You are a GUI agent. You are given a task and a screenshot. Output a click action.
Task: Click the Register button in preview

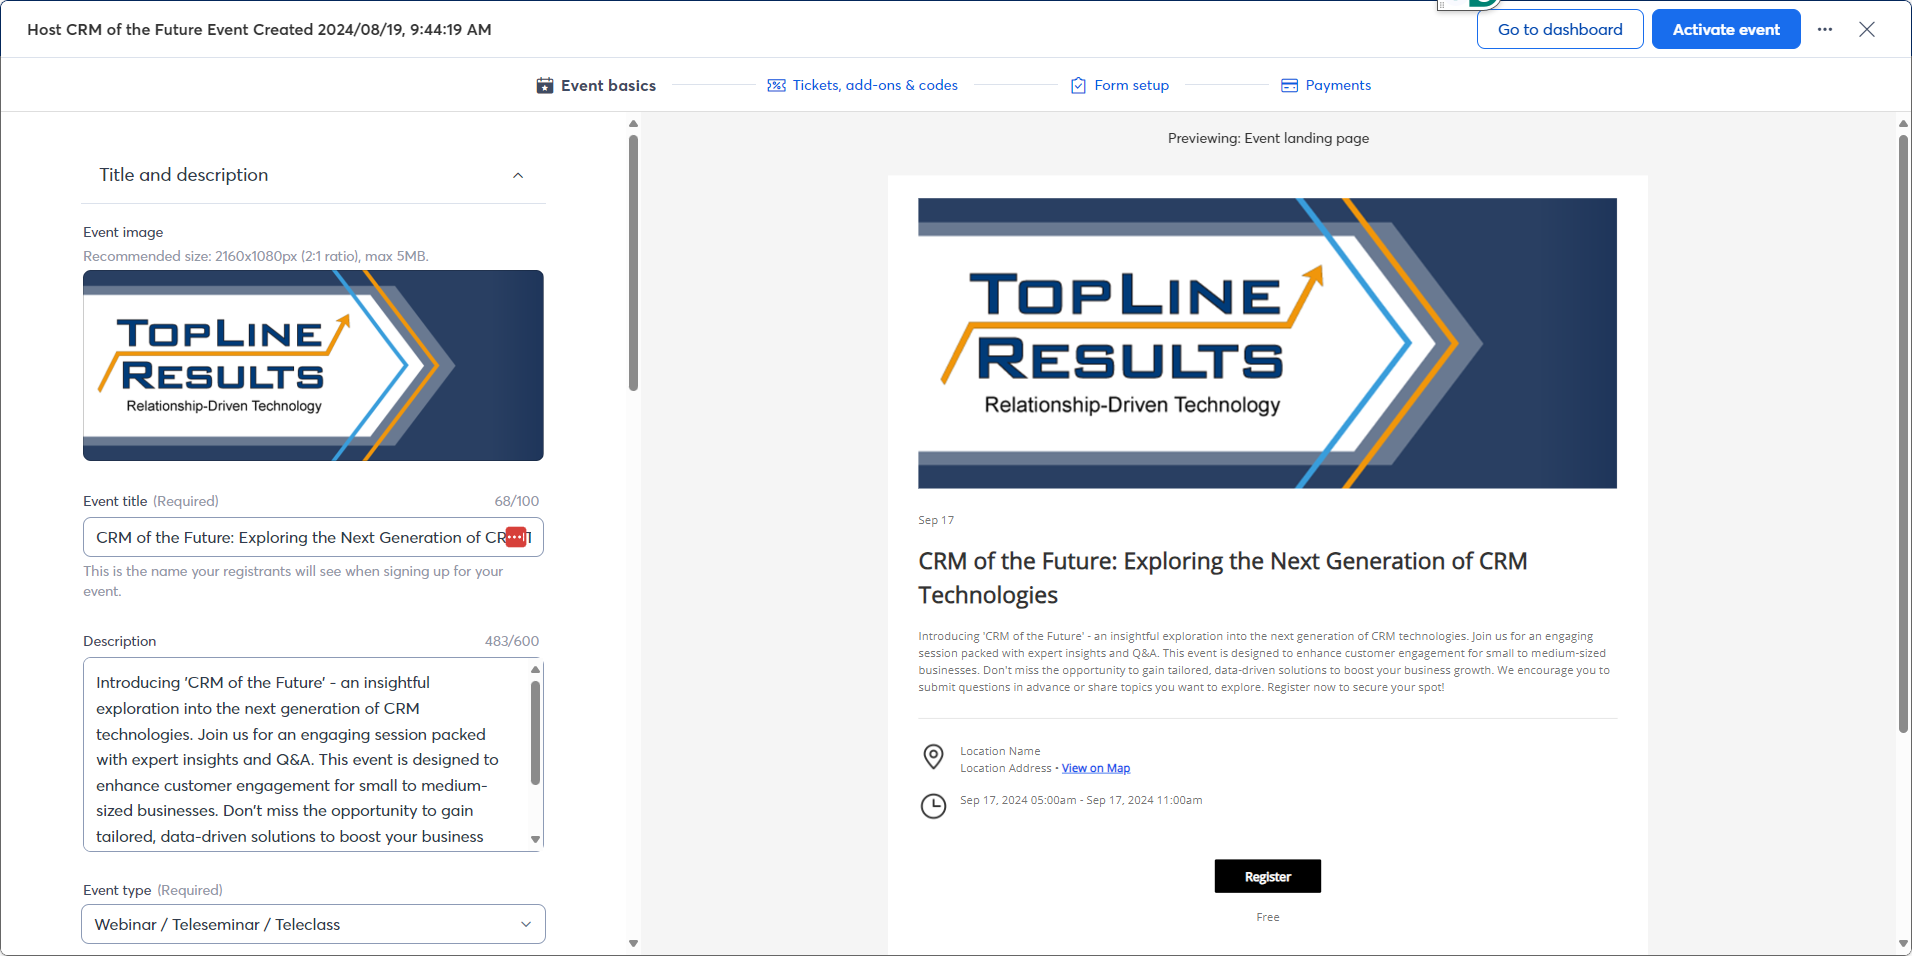pos(1268,877)
